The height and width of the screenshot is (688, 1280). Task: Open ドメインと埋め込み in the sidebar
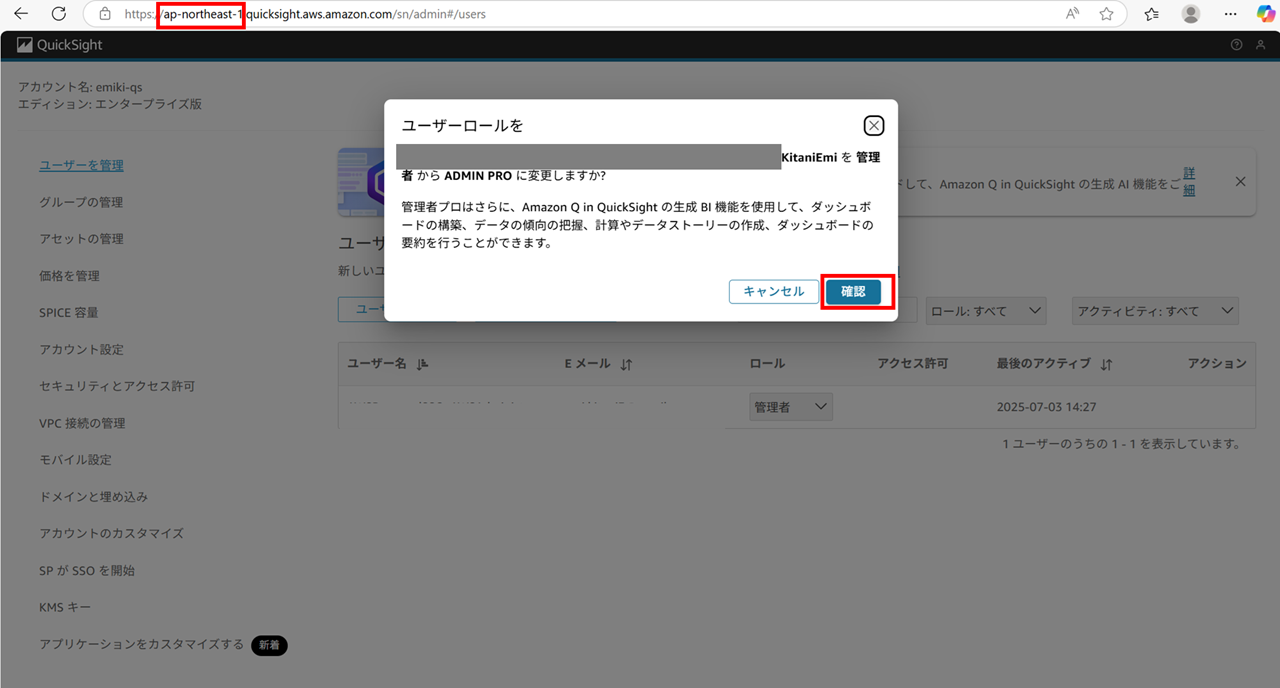pyautogui.click(x=93, y=497)
